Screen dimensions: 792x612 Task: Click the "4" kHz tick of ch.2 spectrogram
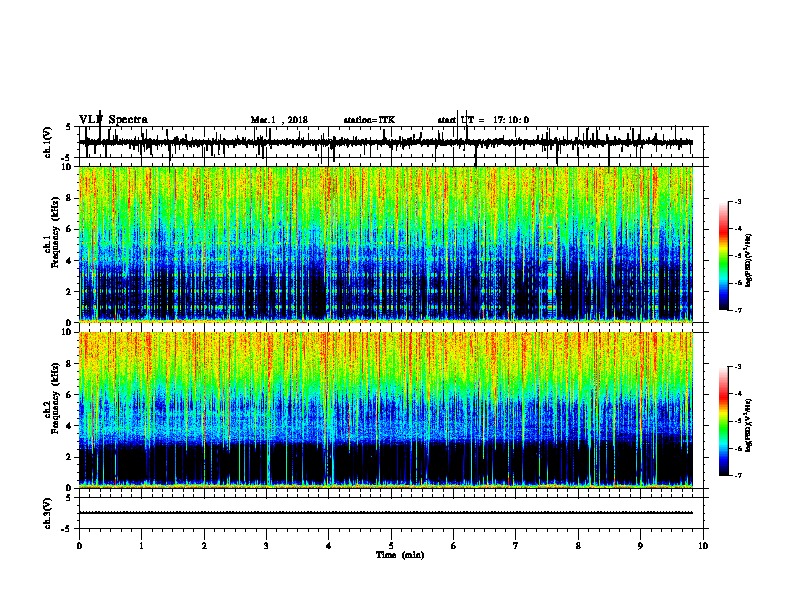[69, 426]
